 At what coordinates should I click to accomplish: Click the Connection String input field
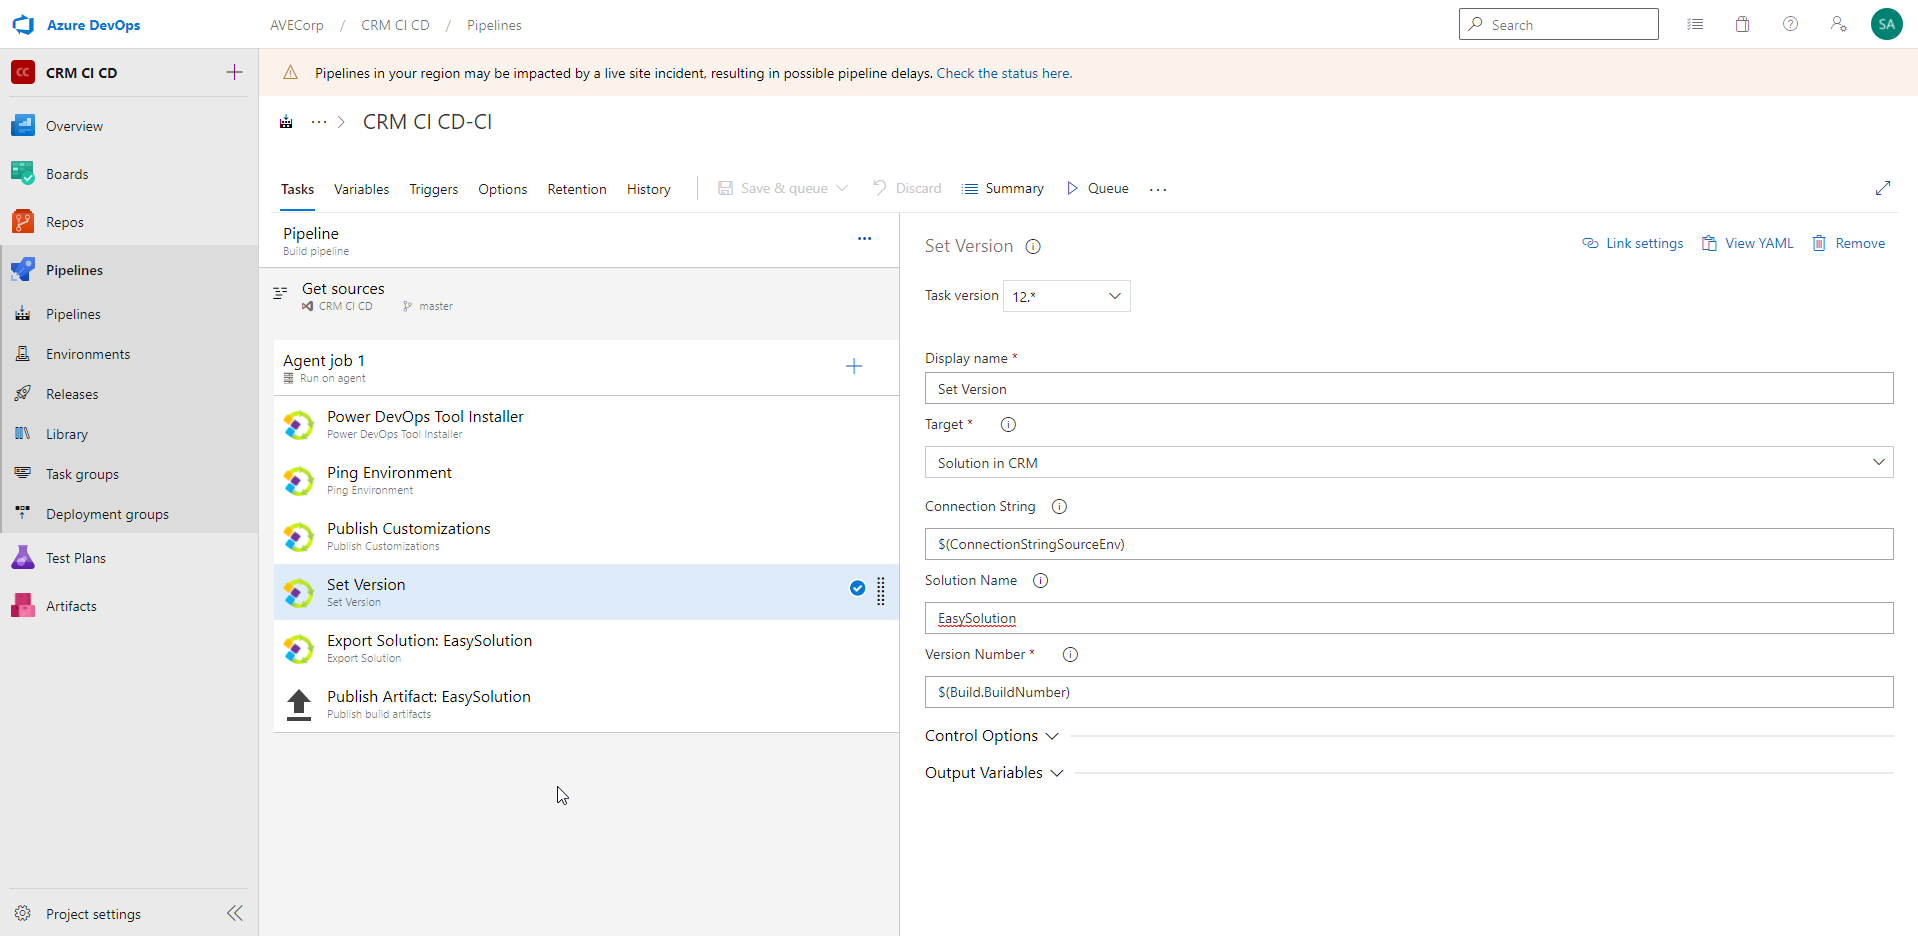point(1408,544)
